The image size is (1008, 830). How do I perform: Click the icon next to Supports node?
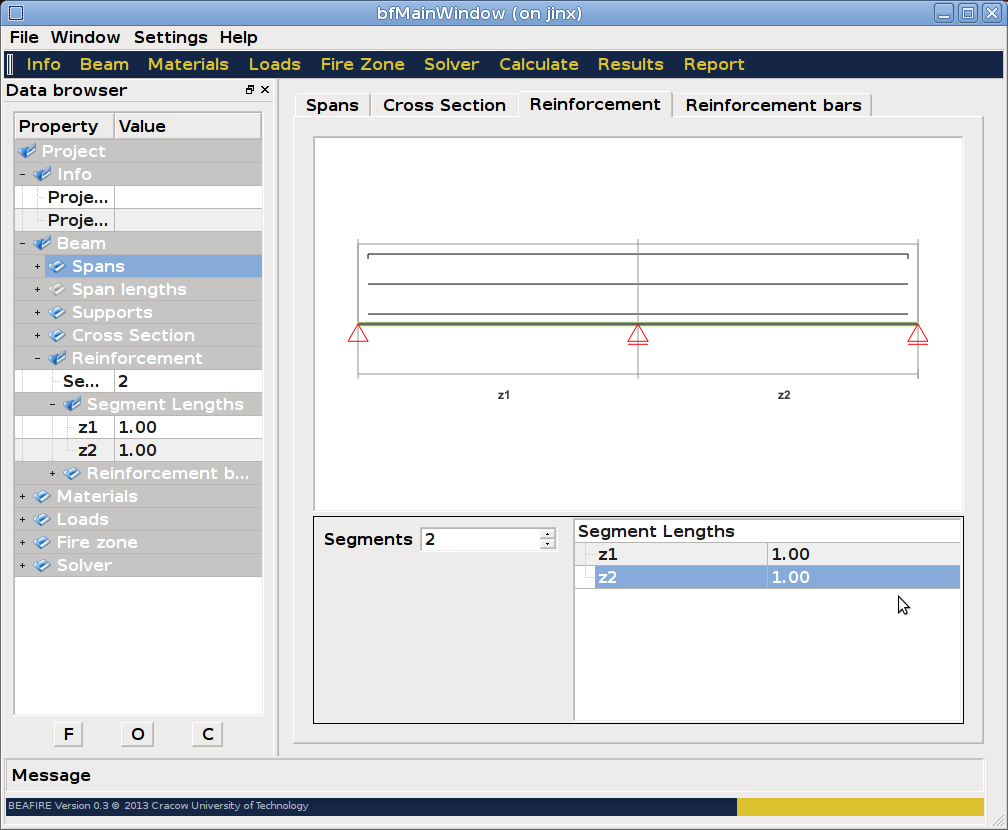click(57, 313)
